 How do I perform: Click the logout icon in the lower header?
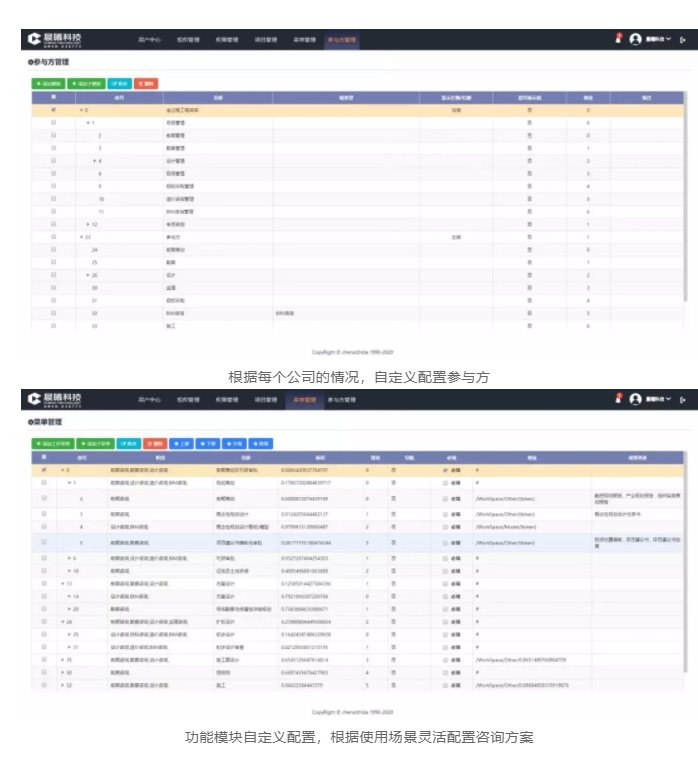pyautogui.click(x=683, y=400)
